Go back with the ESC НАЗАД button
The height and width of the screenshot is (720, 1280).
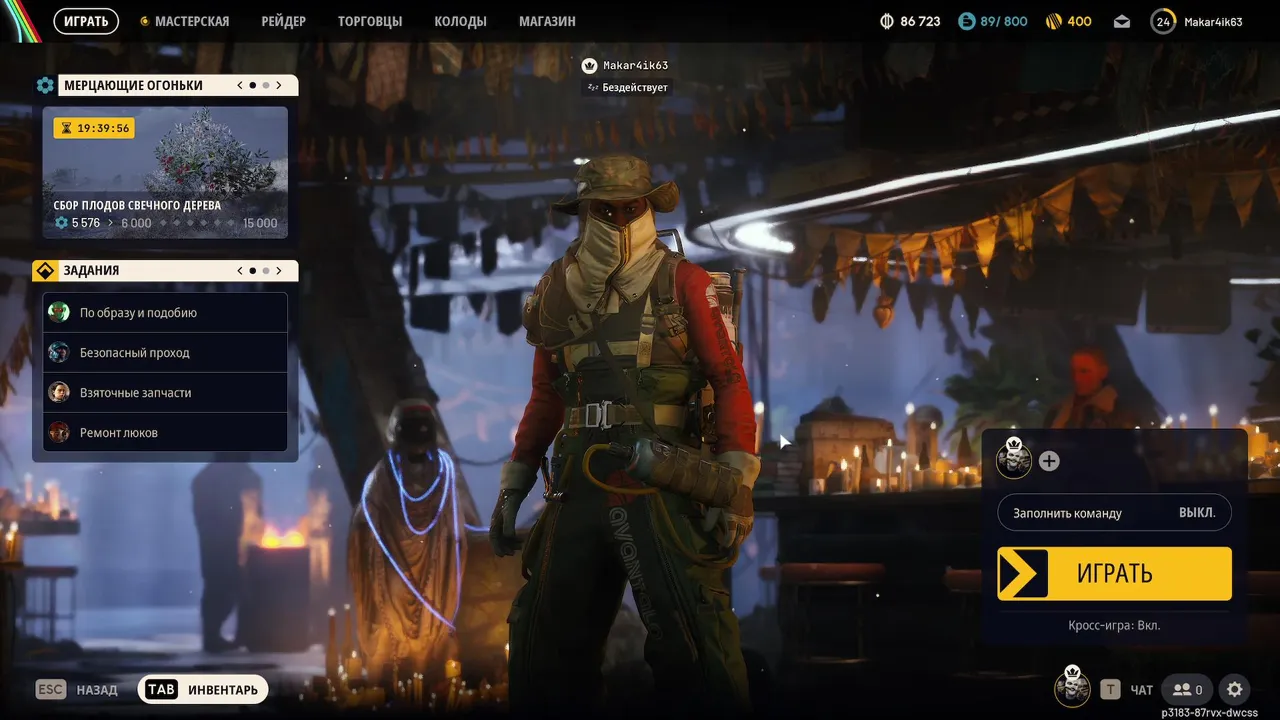pyautogui.click(x=77, y=689)
